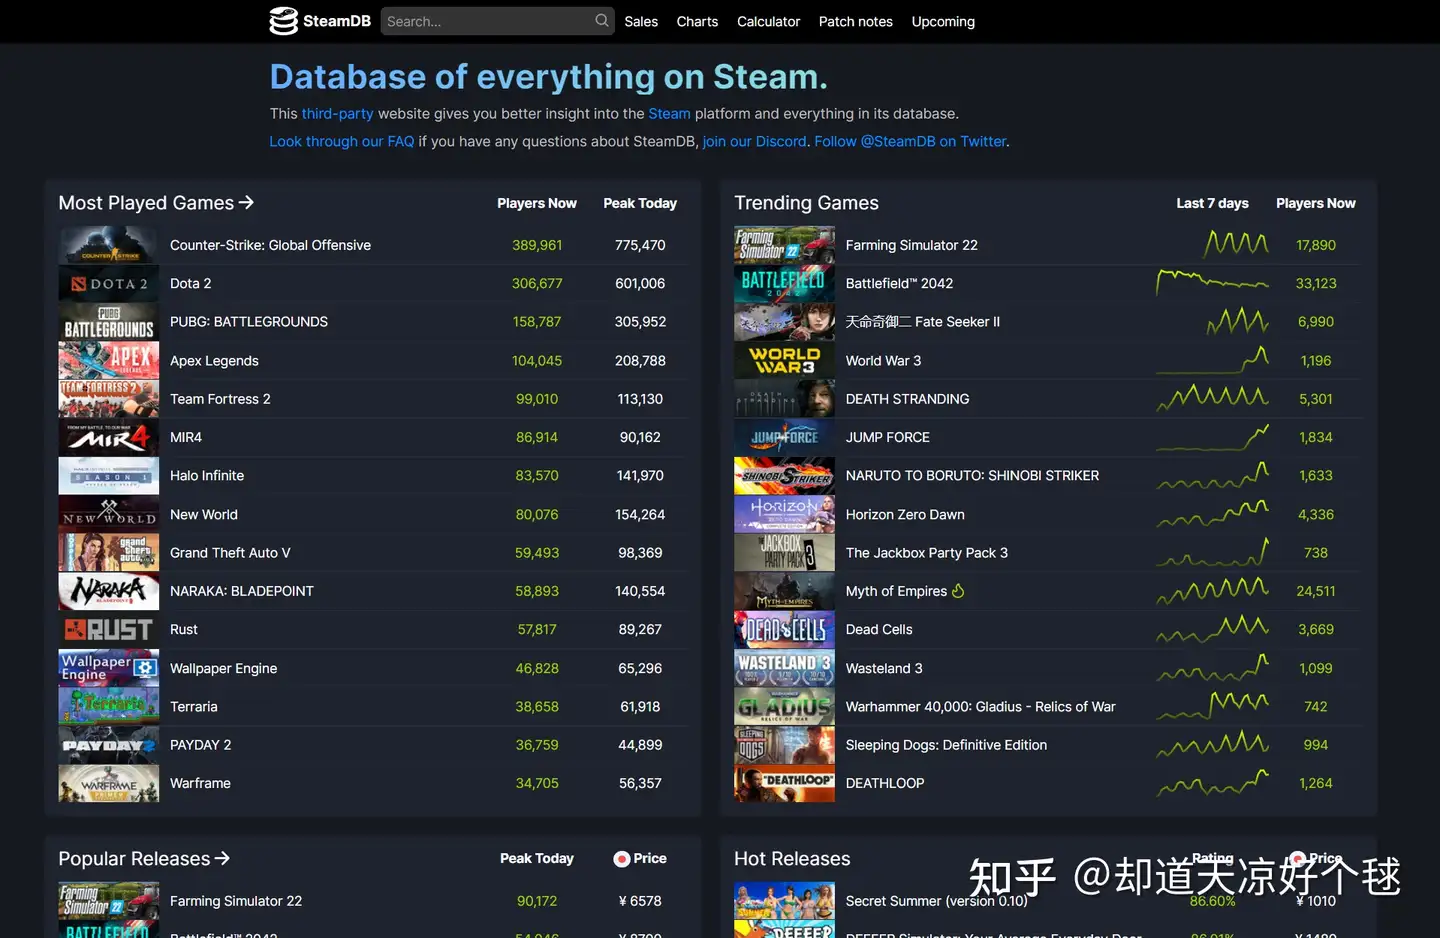The height and width of the screenshot is (938, 1440).
Task: Open the Calculator menu item
Action: click(x=768, y=21)
